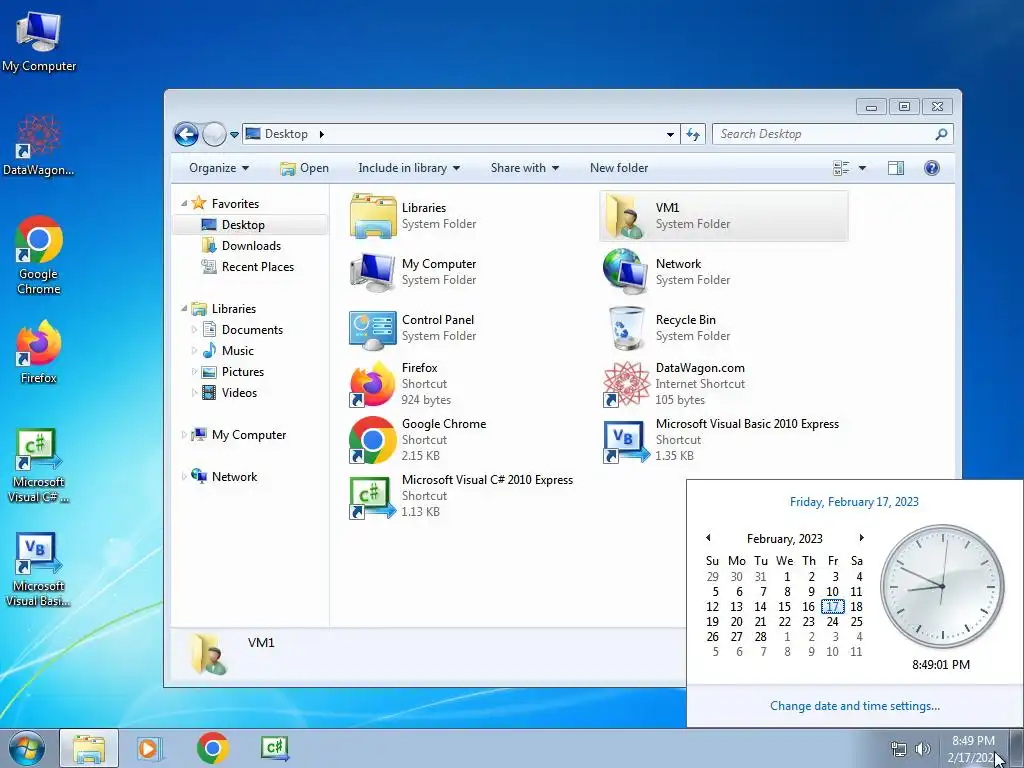Viewport: 1024px width, 768px height.
Task: Select February 24 in the calendar
Action: point(833,622)
